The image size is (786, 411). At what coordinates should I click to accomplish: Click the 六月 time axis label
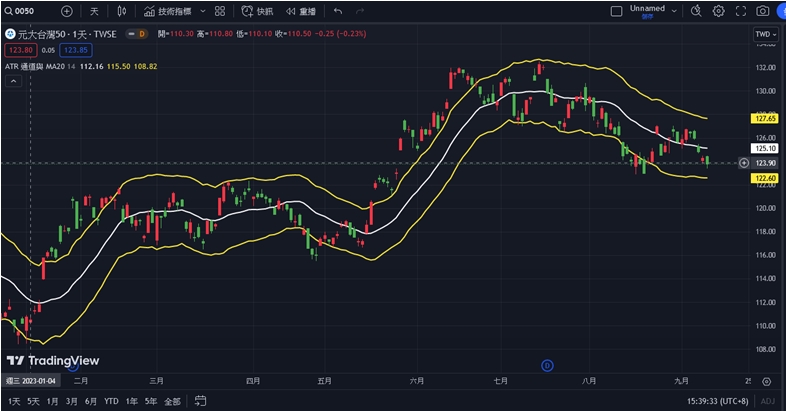417,381
